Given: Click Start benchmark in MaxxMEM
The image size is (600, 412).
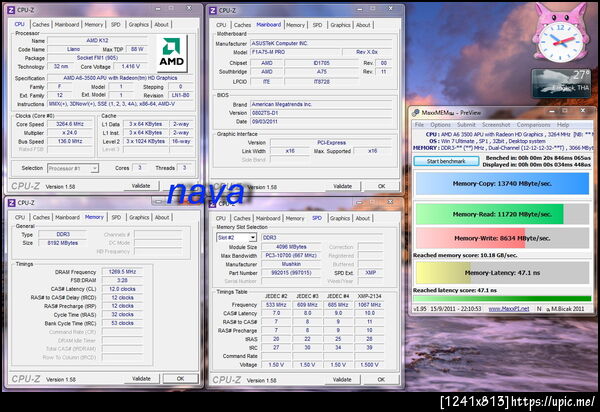Looking at the screenshot, I should [446, 161].
